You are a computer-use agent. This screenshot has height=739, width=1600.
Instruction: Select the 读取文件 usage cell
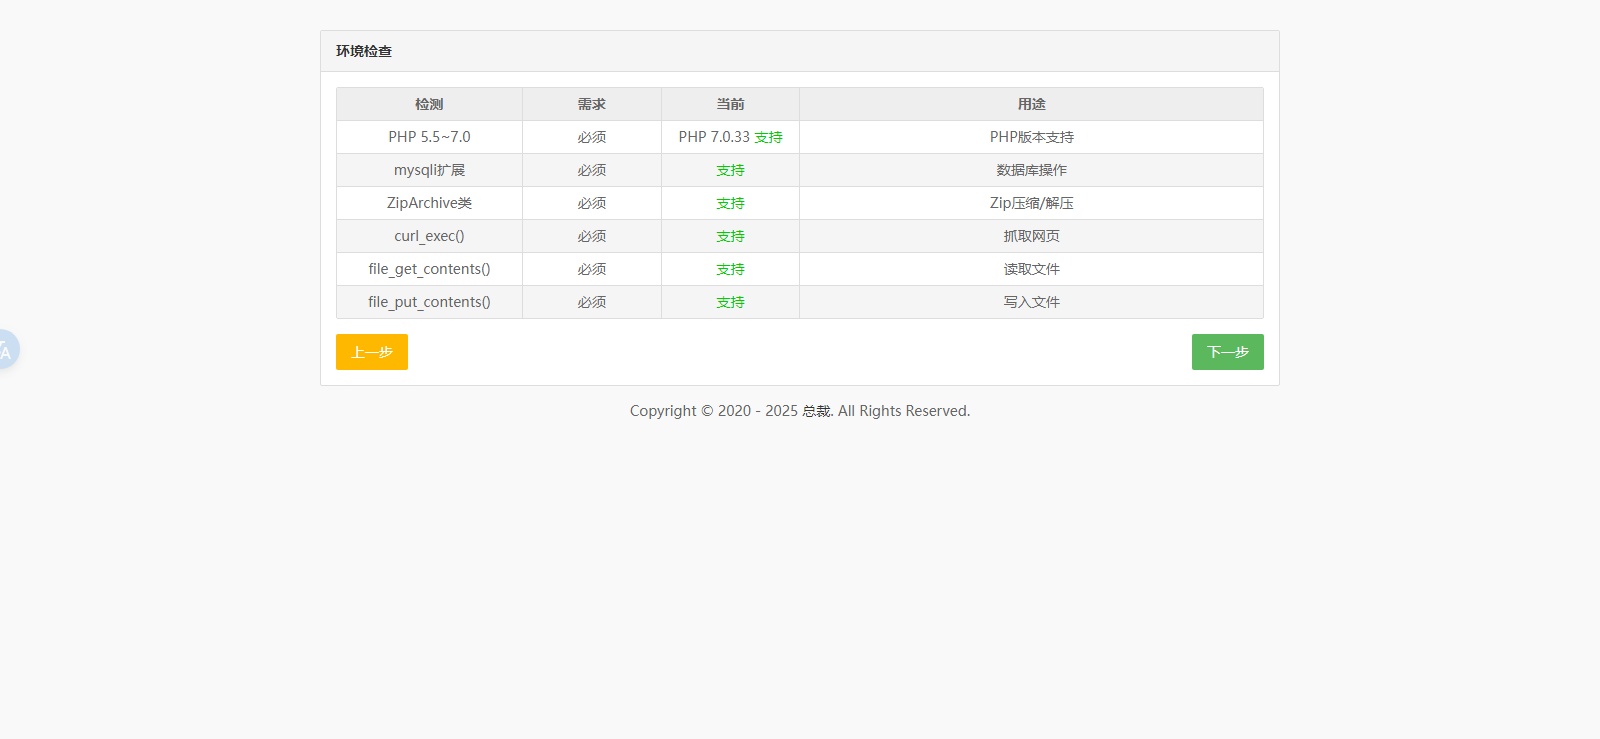point(1031,269)
